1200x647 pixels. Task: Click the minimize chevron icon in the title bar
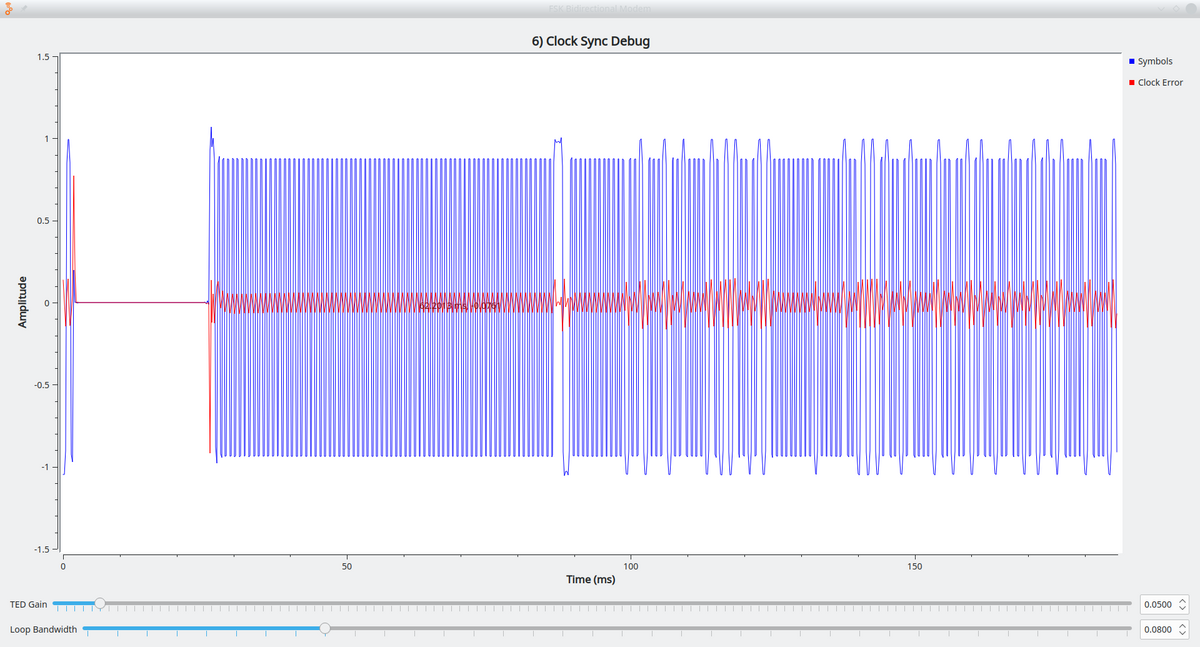[1161, 9]
